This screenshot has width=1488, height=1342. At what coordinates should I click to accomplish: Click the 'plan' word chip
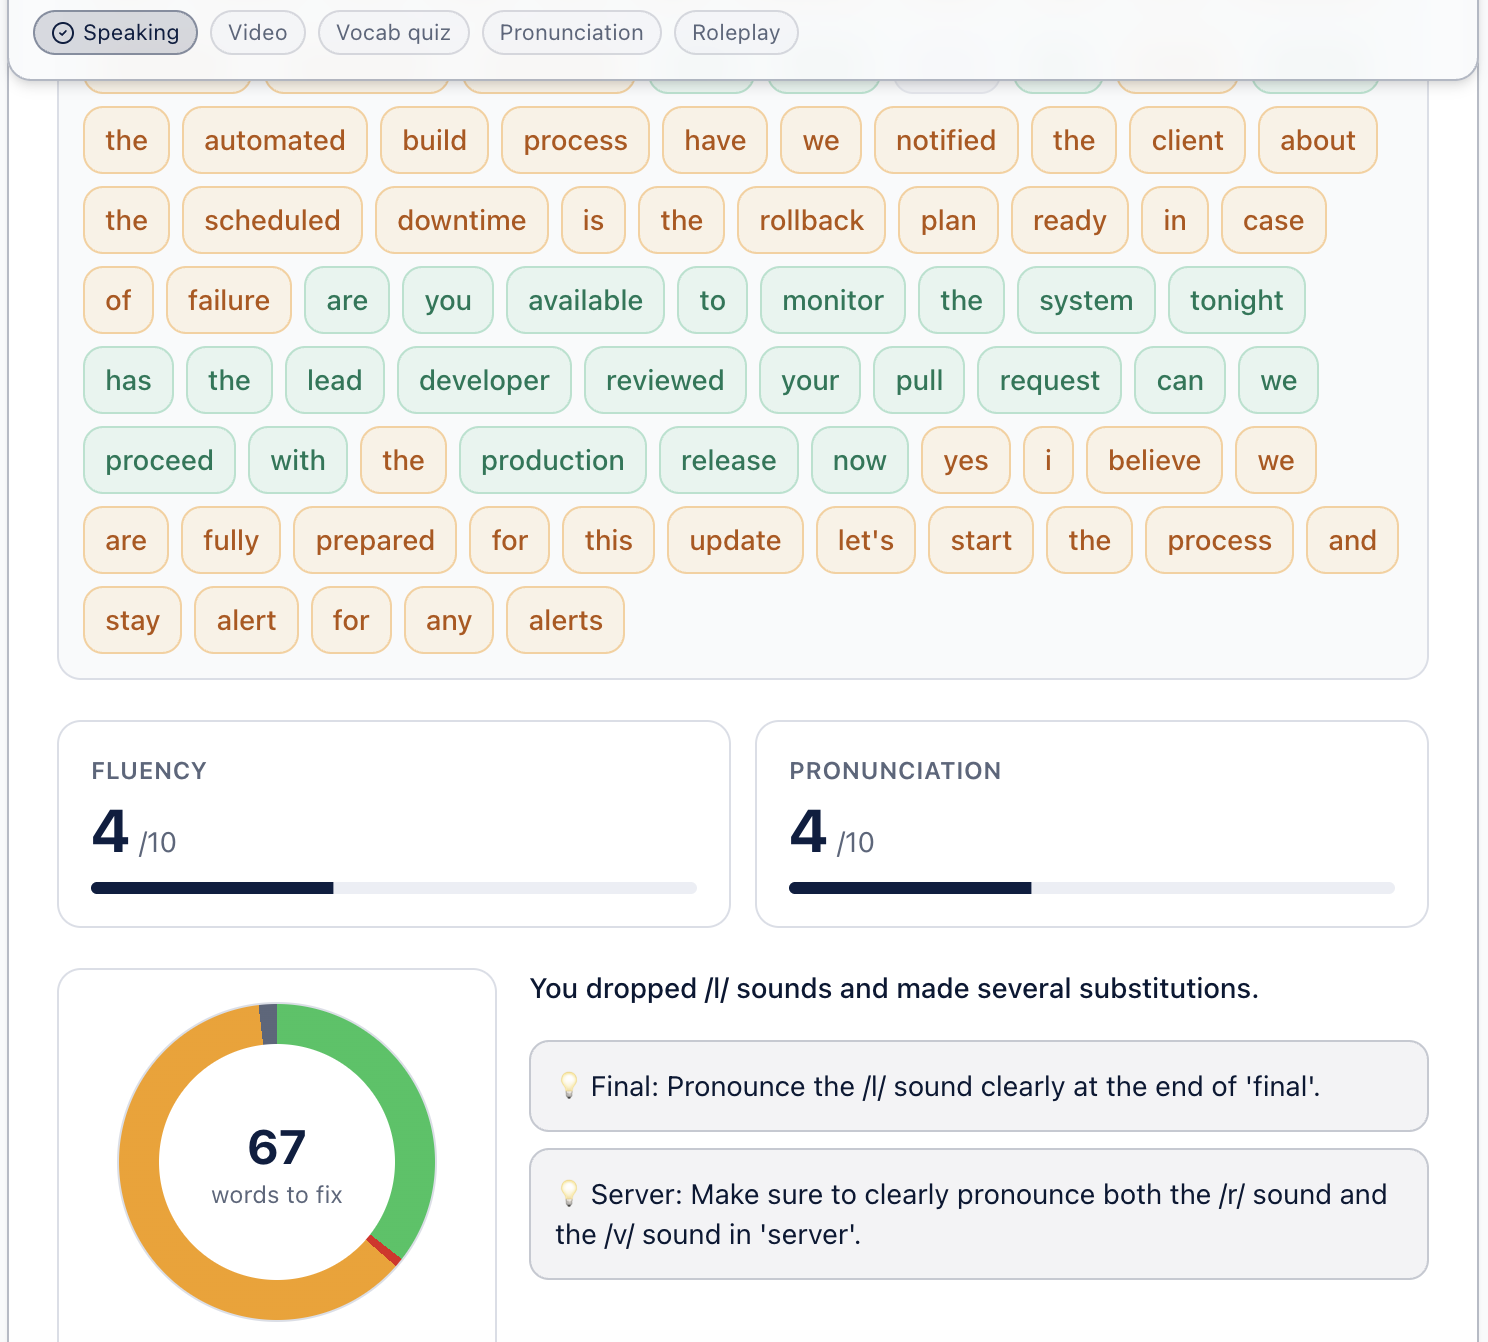tap(948, 220)
